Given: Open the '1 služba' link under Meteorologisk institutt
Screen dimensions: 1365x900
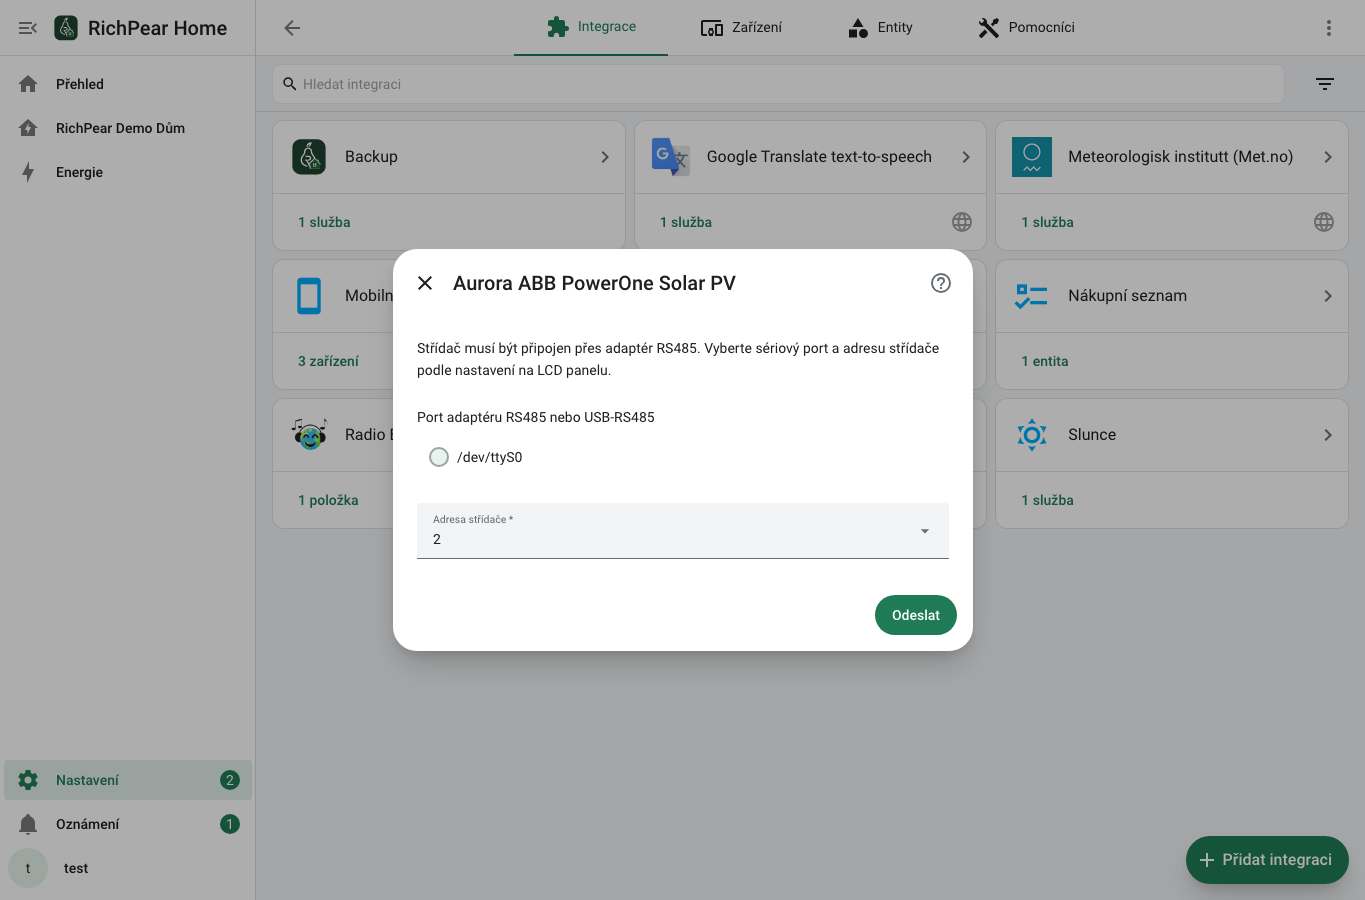Looking at the screenshot, I should (x=1047, y=222).
